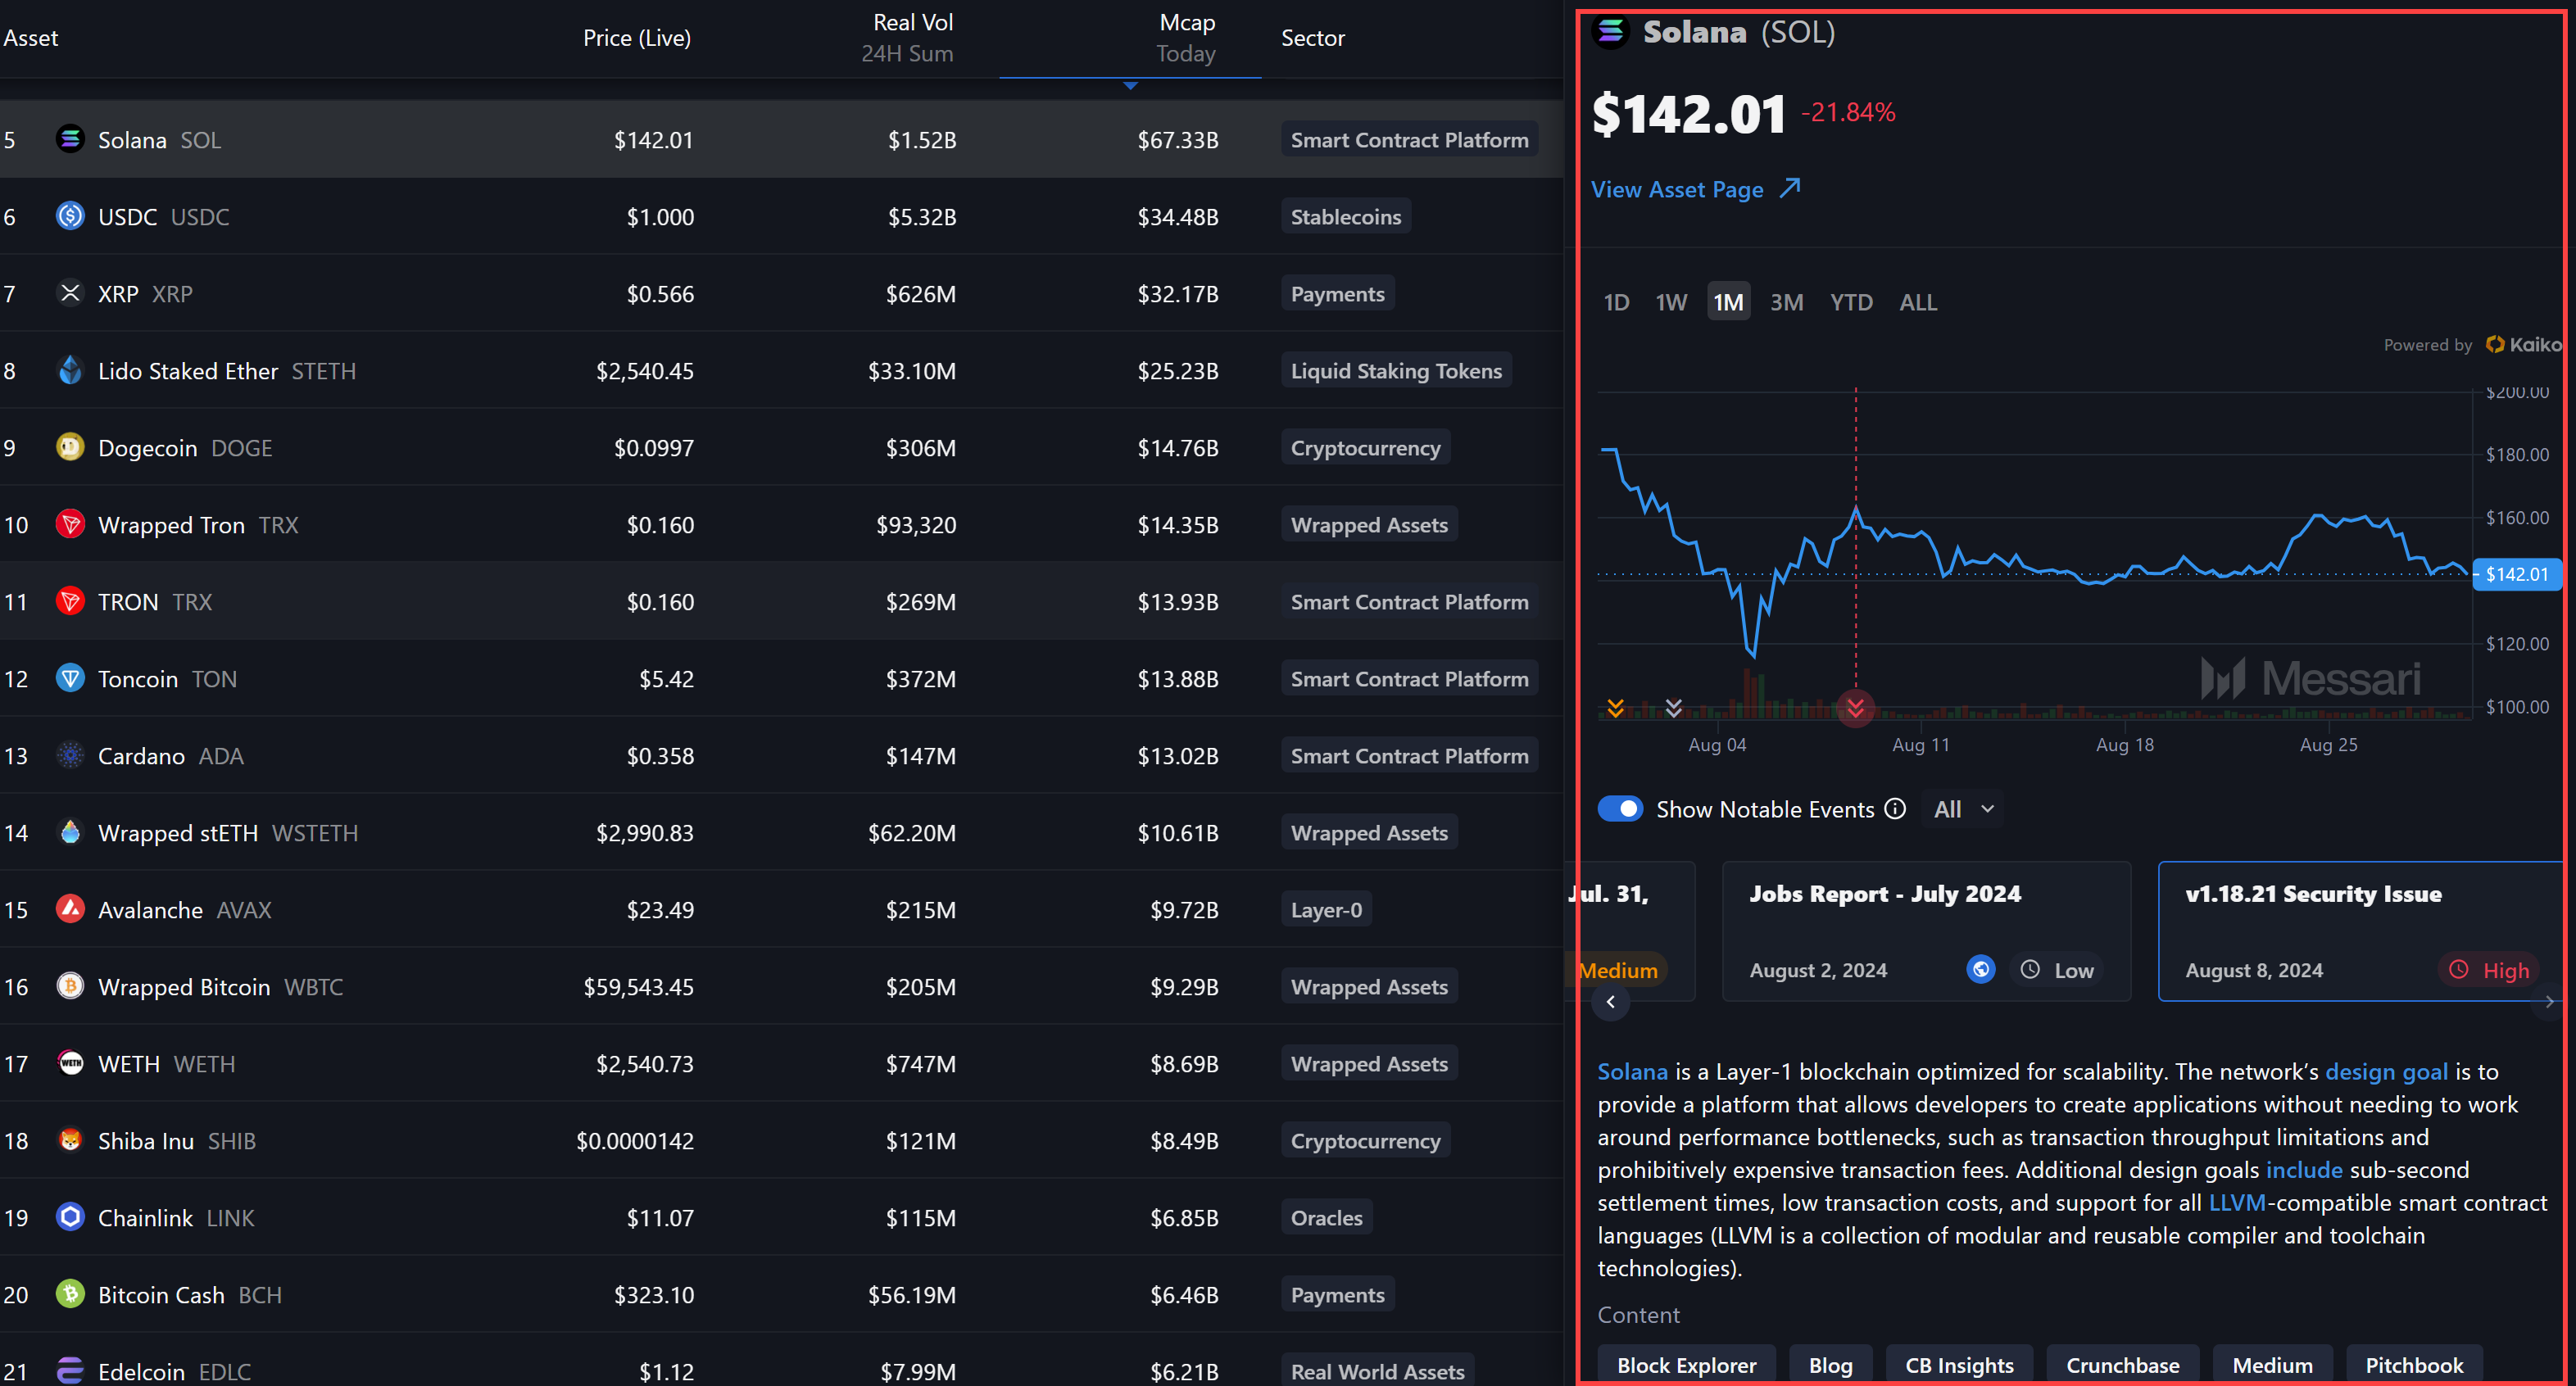
Task: Click the Cardano icon
Action: [70, 755]
